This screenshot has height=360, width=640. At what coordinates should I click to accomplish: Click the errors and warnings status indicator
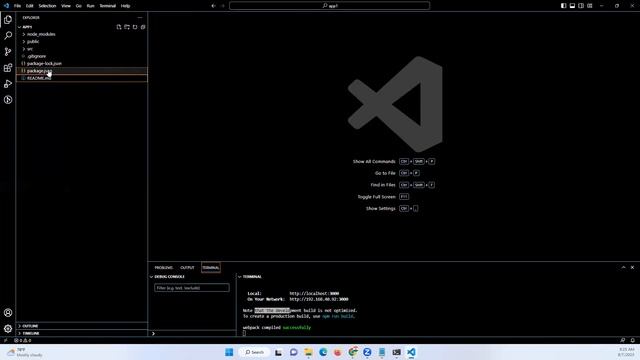tap(23, 340)
